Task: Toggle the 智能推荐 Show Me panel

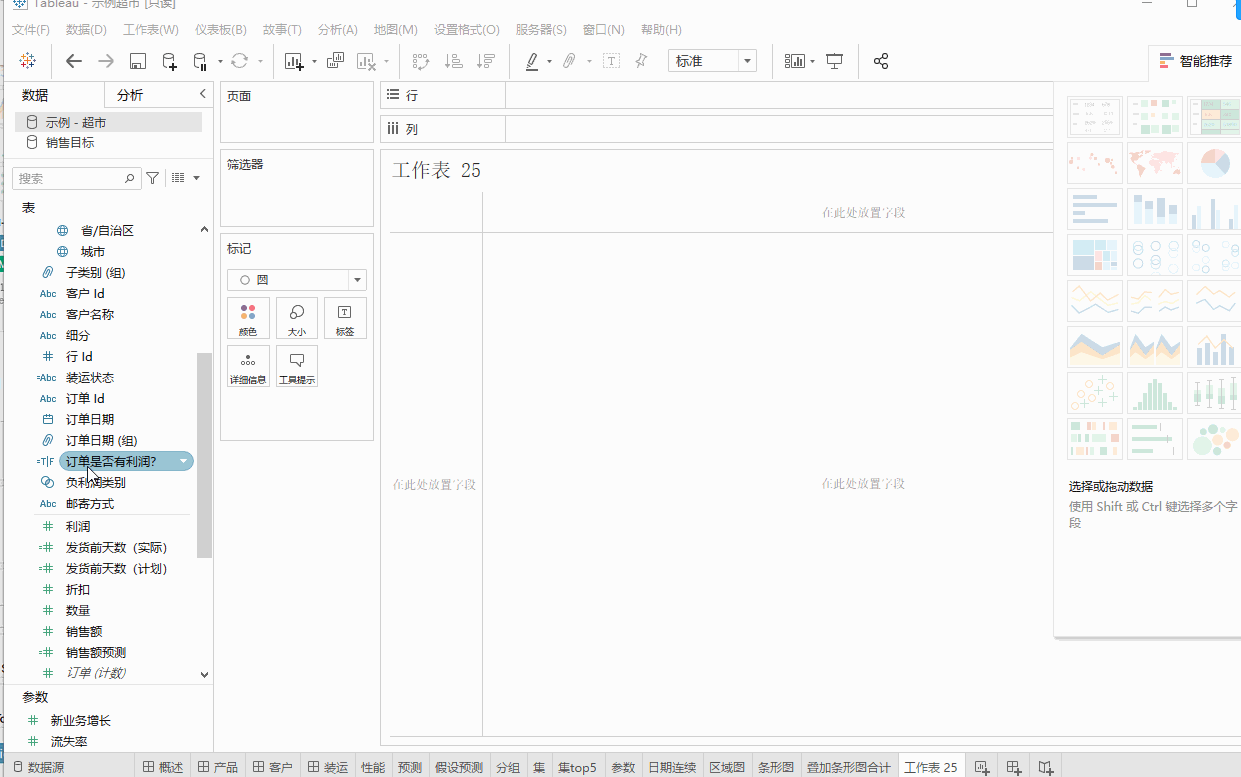Action: click(1196, 61)
